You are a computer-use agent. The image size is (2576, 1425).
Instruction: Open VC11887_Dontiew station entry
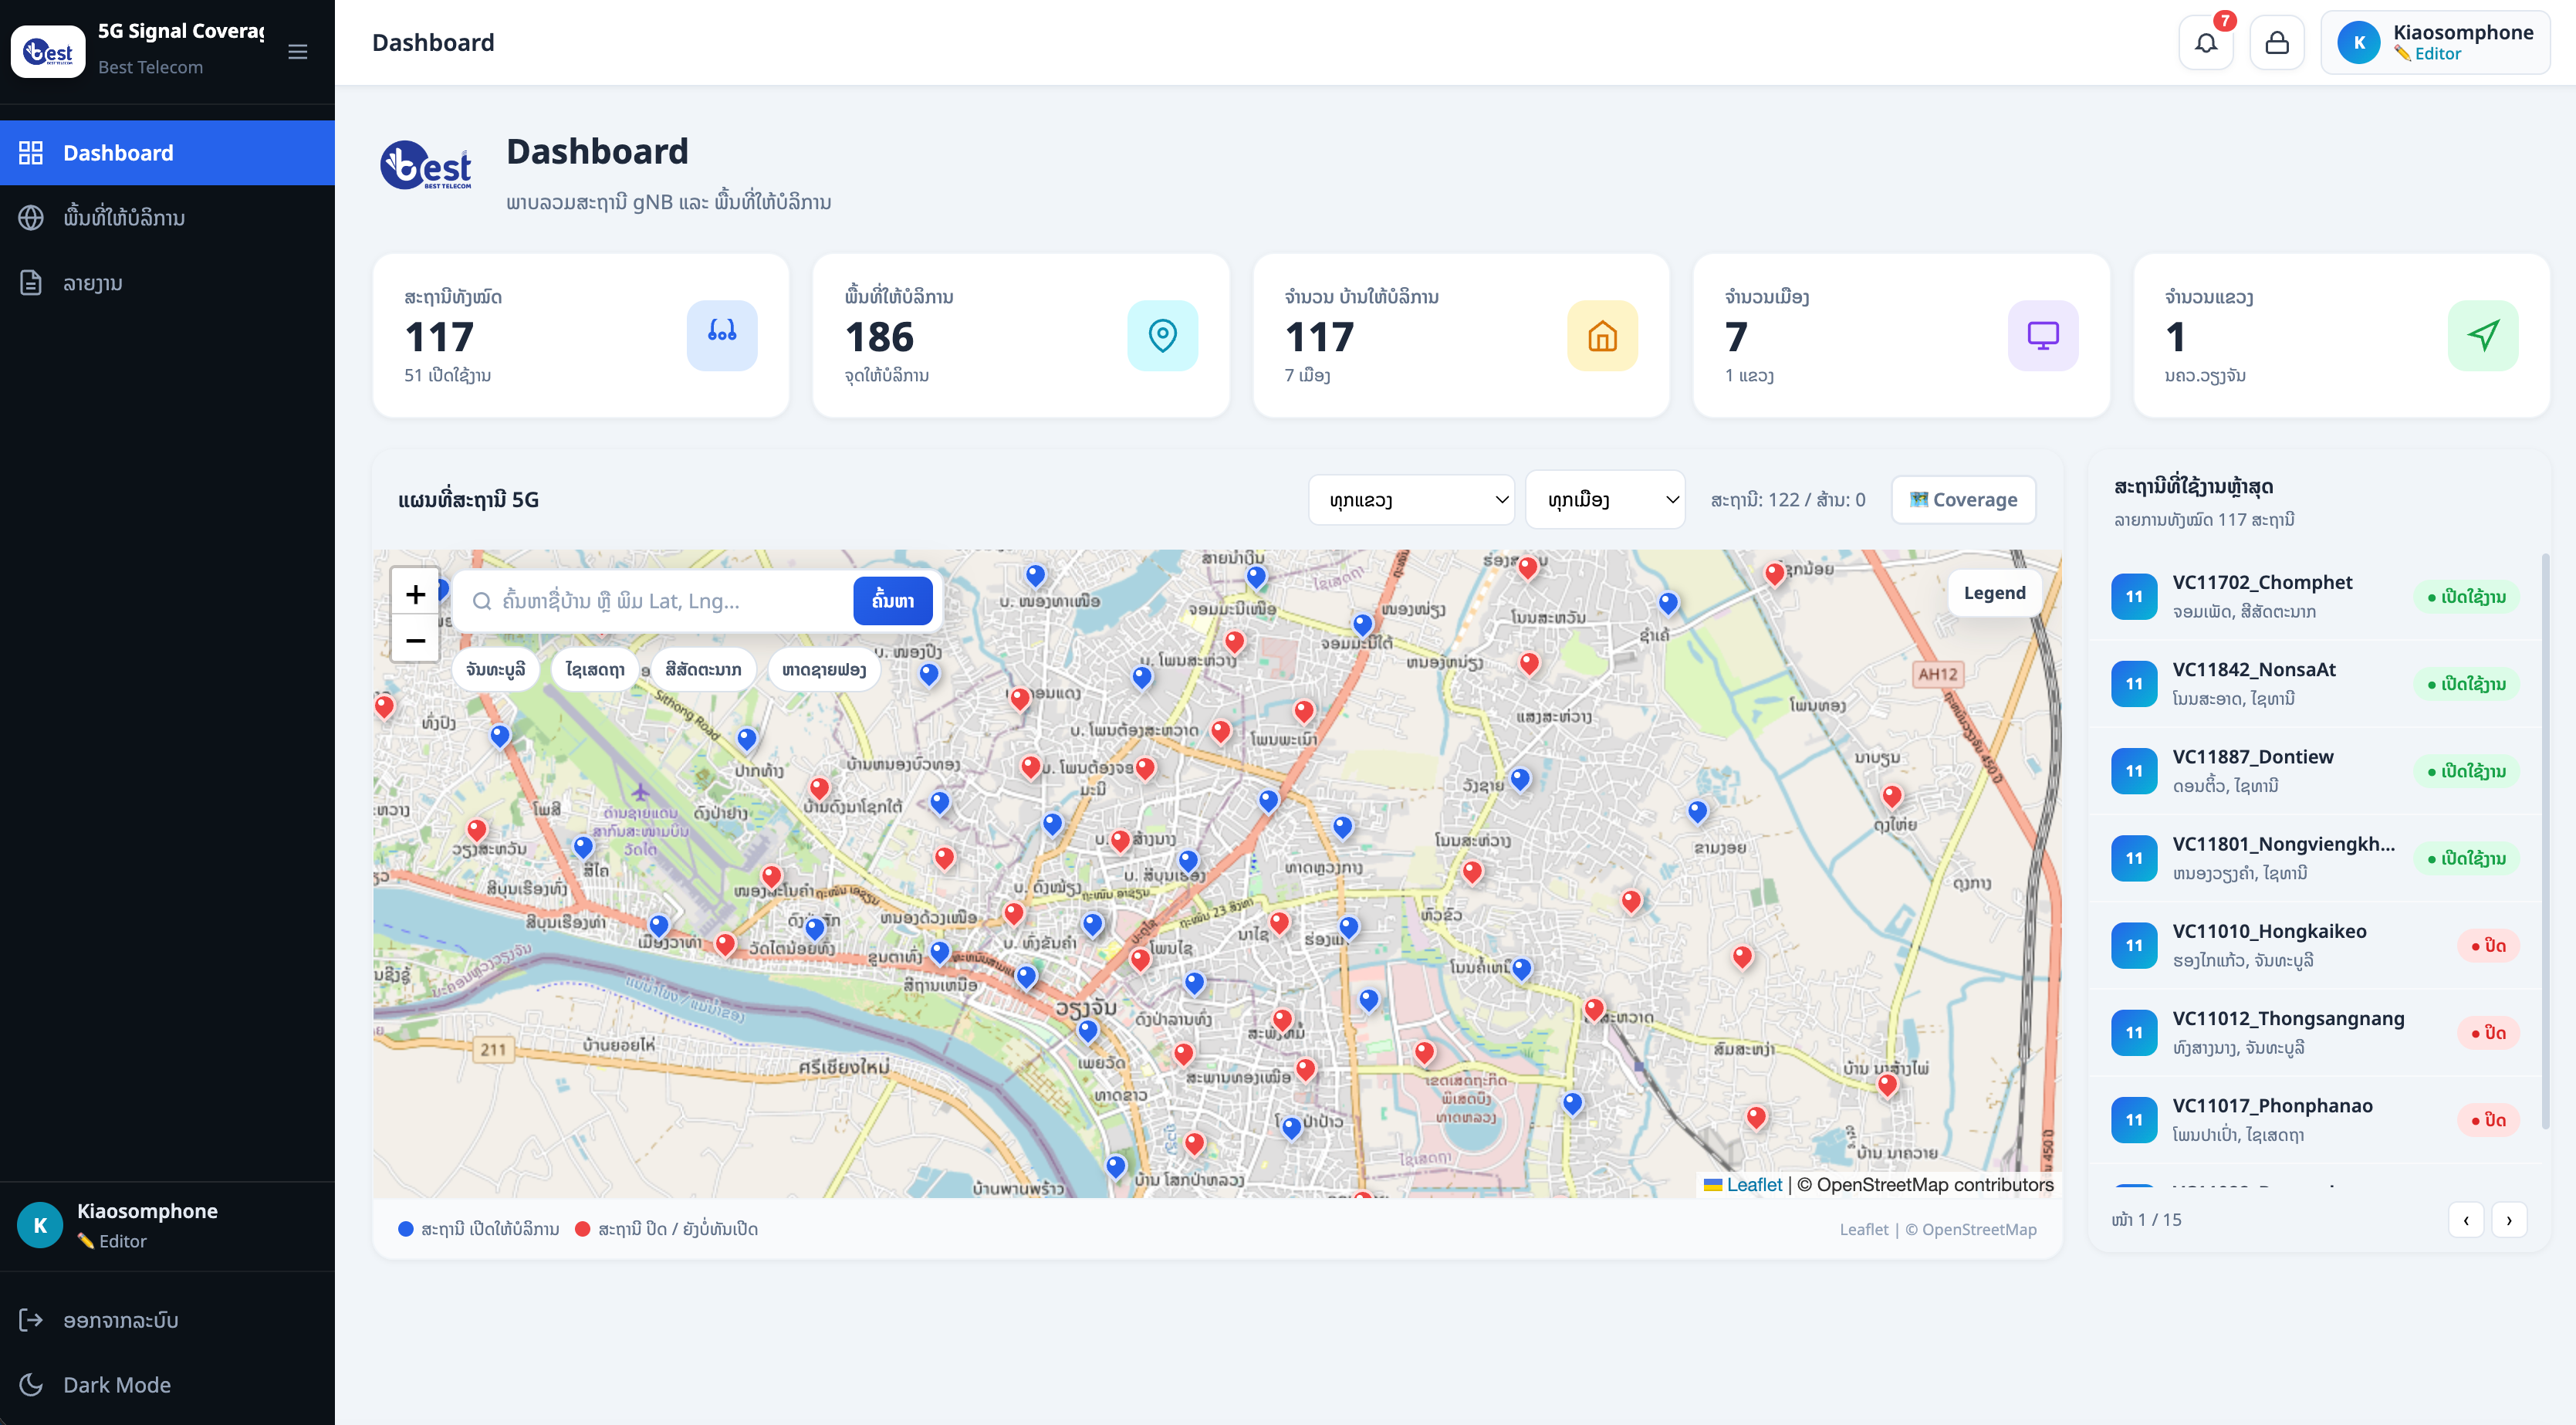pyautogui.click(x=2315, y=771)
